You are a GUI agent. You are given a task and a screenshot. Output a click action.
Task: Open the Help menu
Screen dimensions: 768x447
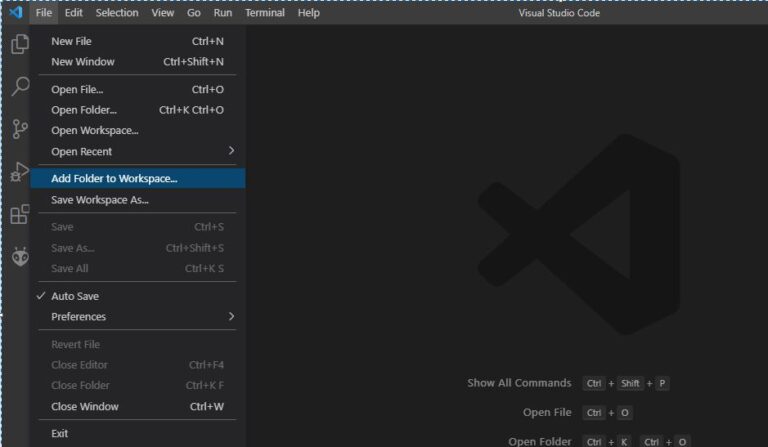(x=309, y=13)
